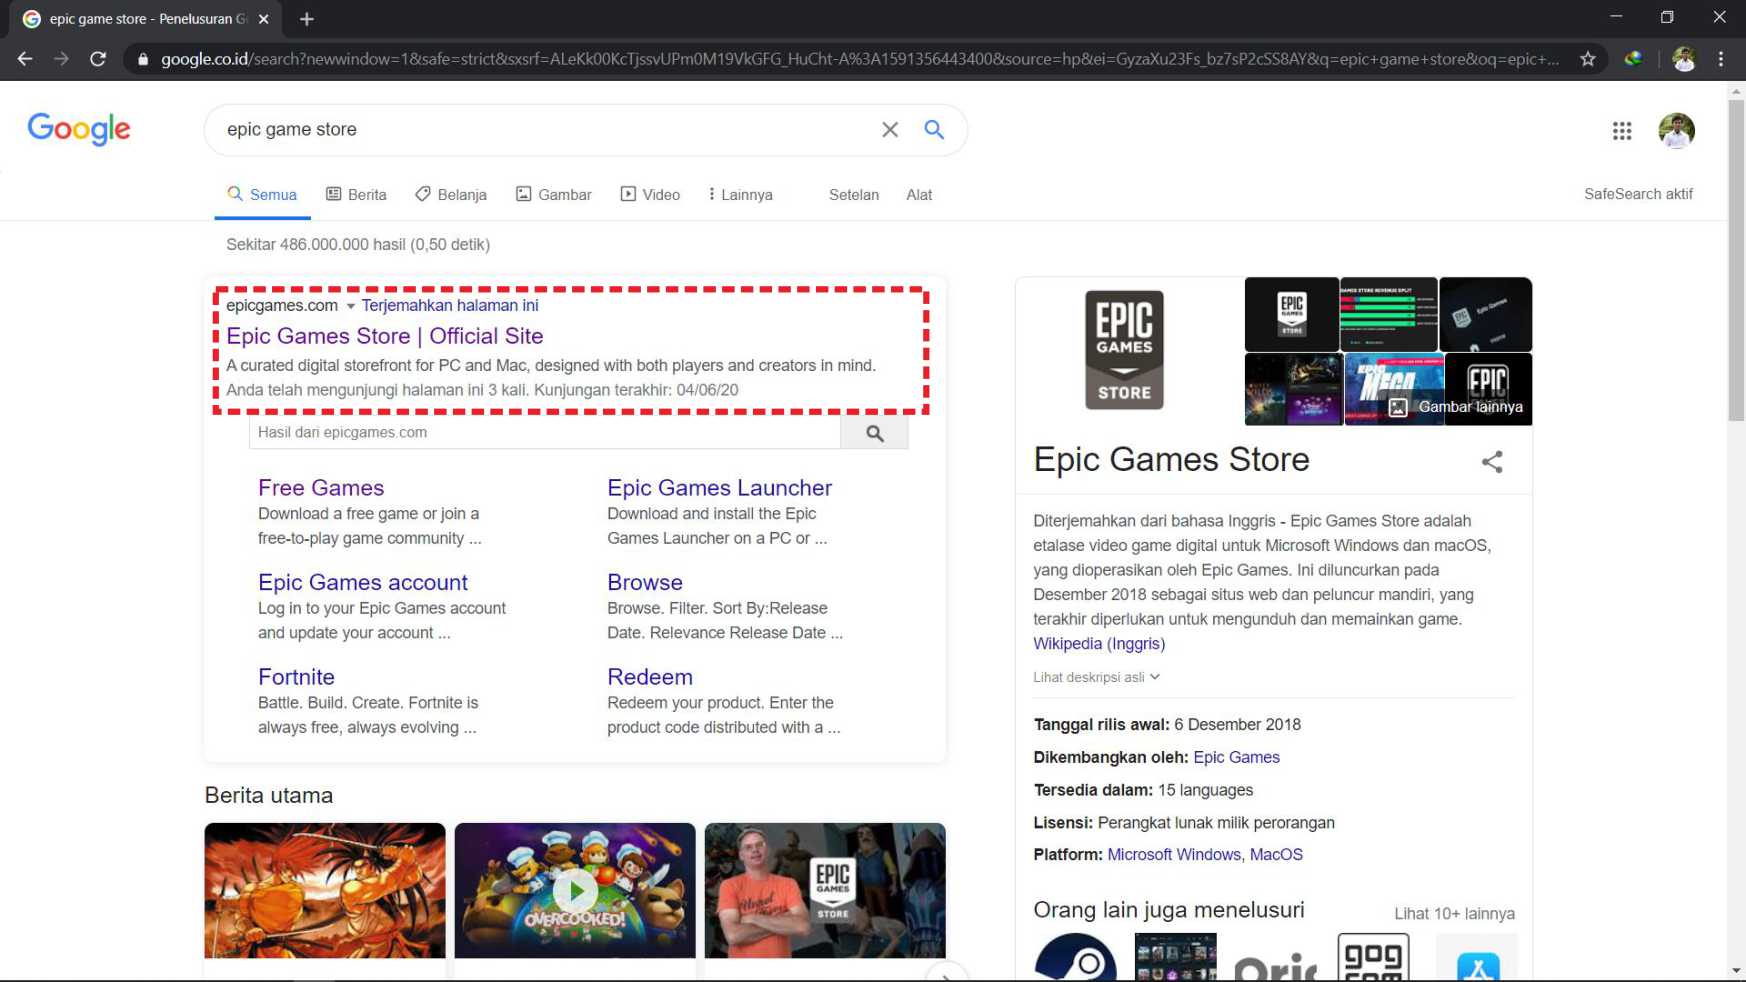Expand Lihat deskripsi asli

point(1096,677)
